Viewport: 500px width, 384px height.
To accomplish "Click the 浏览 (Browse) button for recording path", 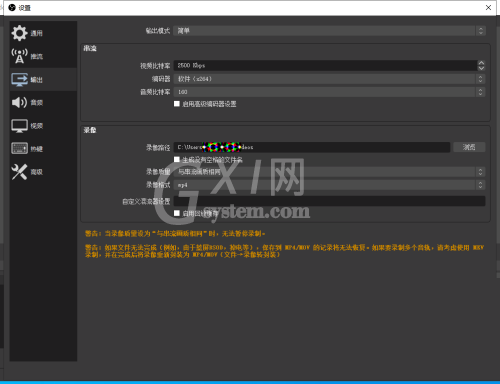I will (x=469, y=147).
